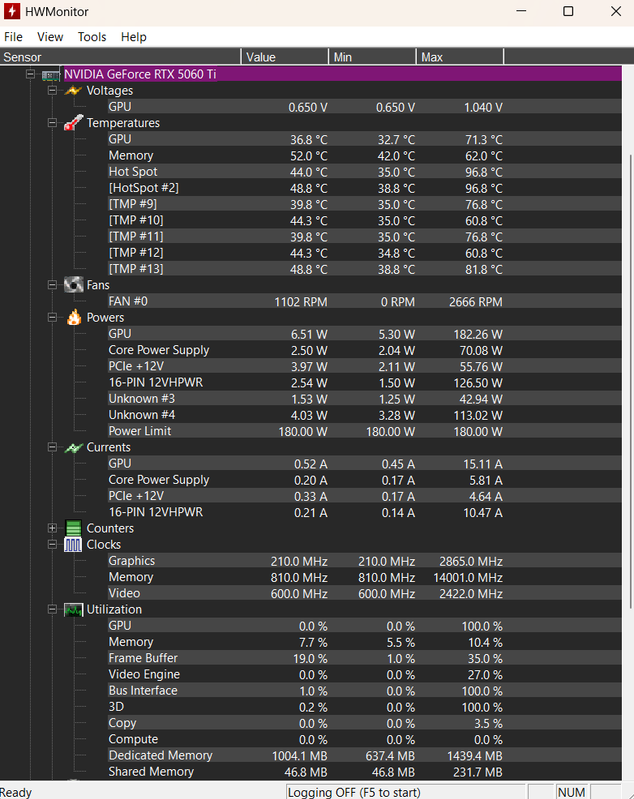Collapse the Powers section
Viewport: 634px width, 799px height.
coord(52,317)
